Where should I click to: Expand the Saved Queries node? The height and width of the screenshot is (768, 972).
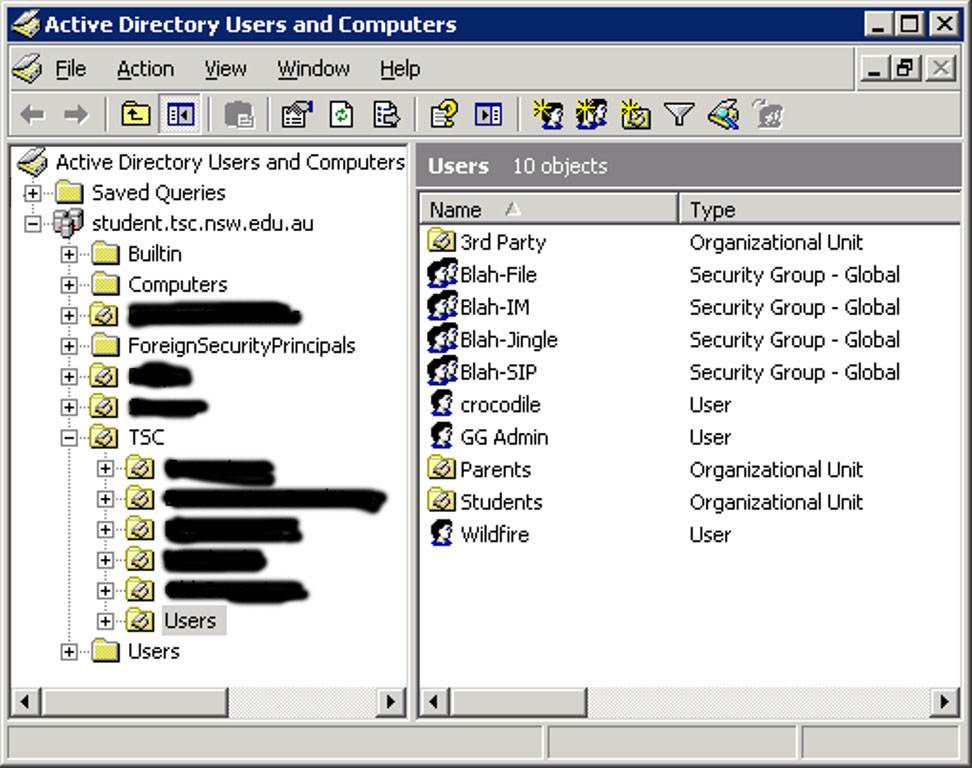(33, 193)
